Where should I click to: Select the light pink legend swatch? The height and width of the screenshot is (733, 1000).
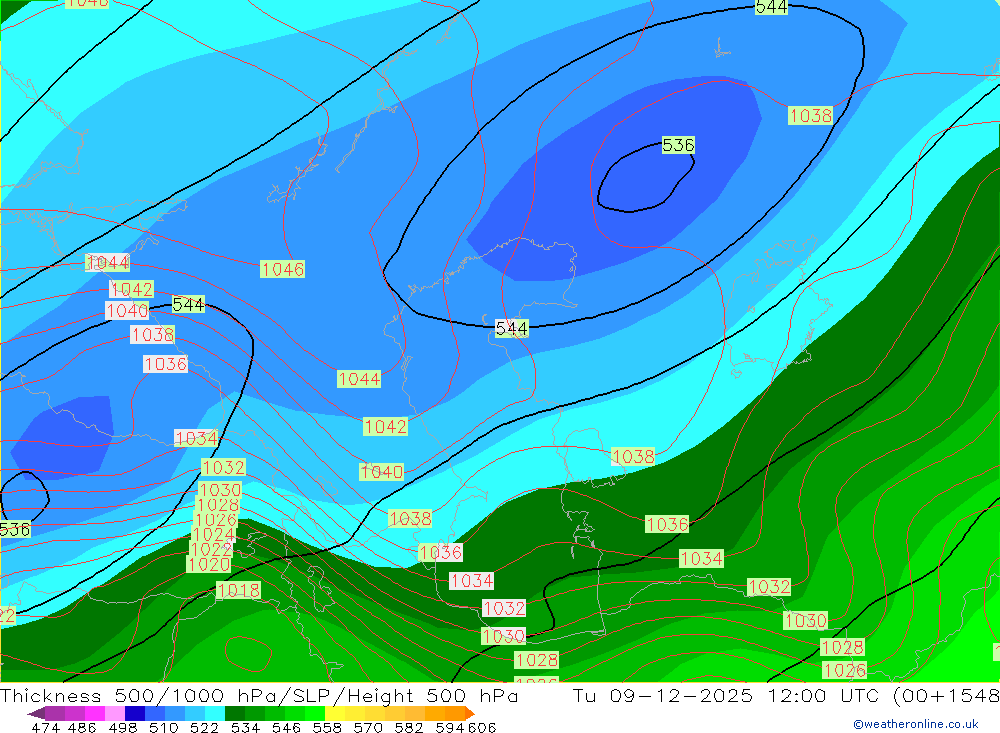click(x=115, y=713)
